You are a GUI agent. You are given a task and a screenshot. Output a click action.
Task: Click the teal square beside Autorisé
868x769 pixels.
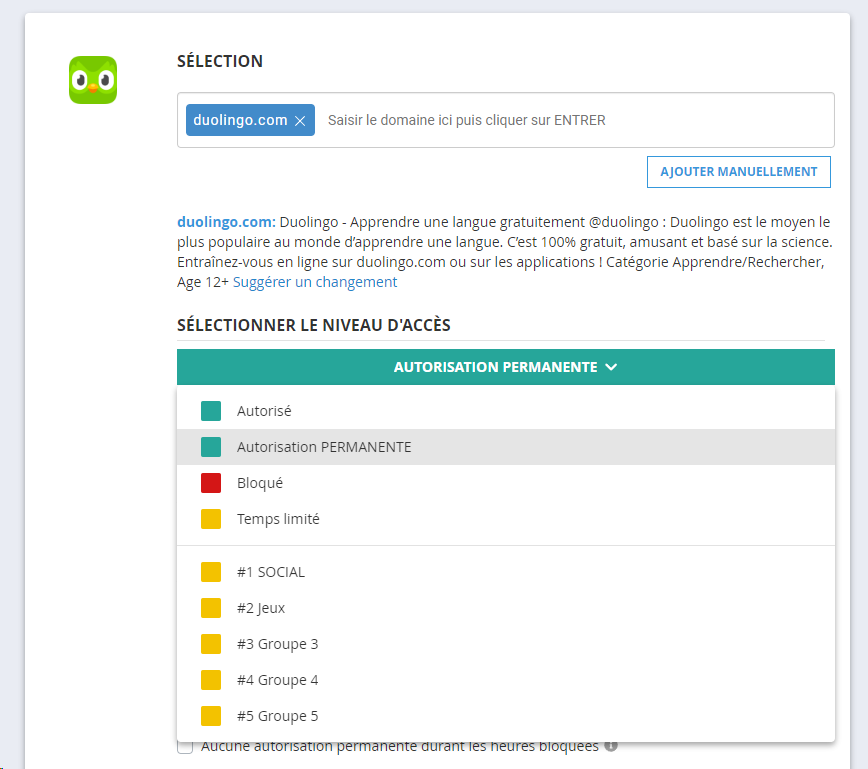[x=209, y=410]
